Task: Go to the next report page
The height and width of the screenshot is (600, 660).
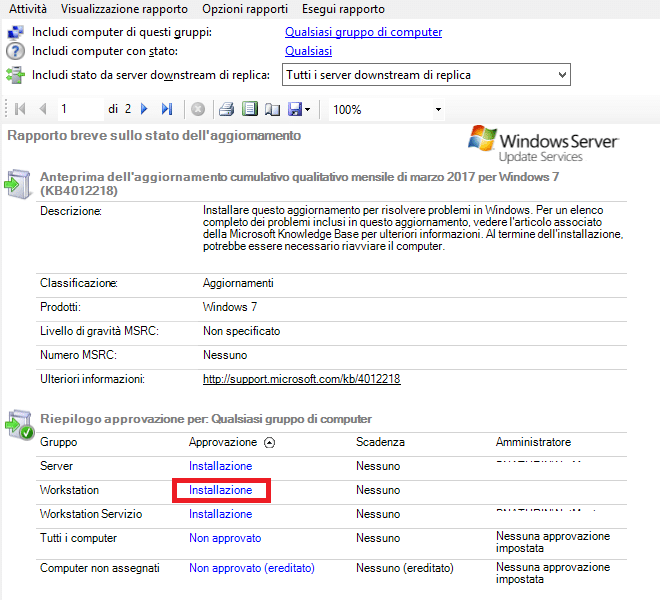Action: 144,109
